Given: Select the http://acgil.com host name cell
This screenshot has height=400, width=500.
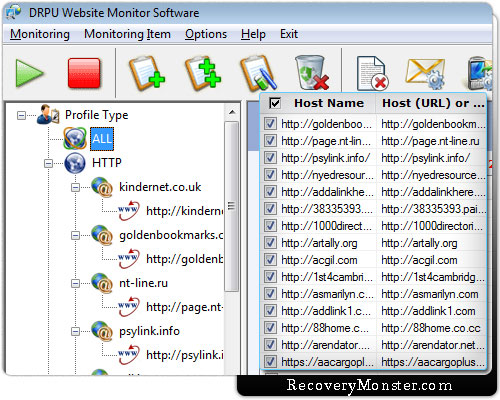Looking at the screenshot, I should coord(319,260).
